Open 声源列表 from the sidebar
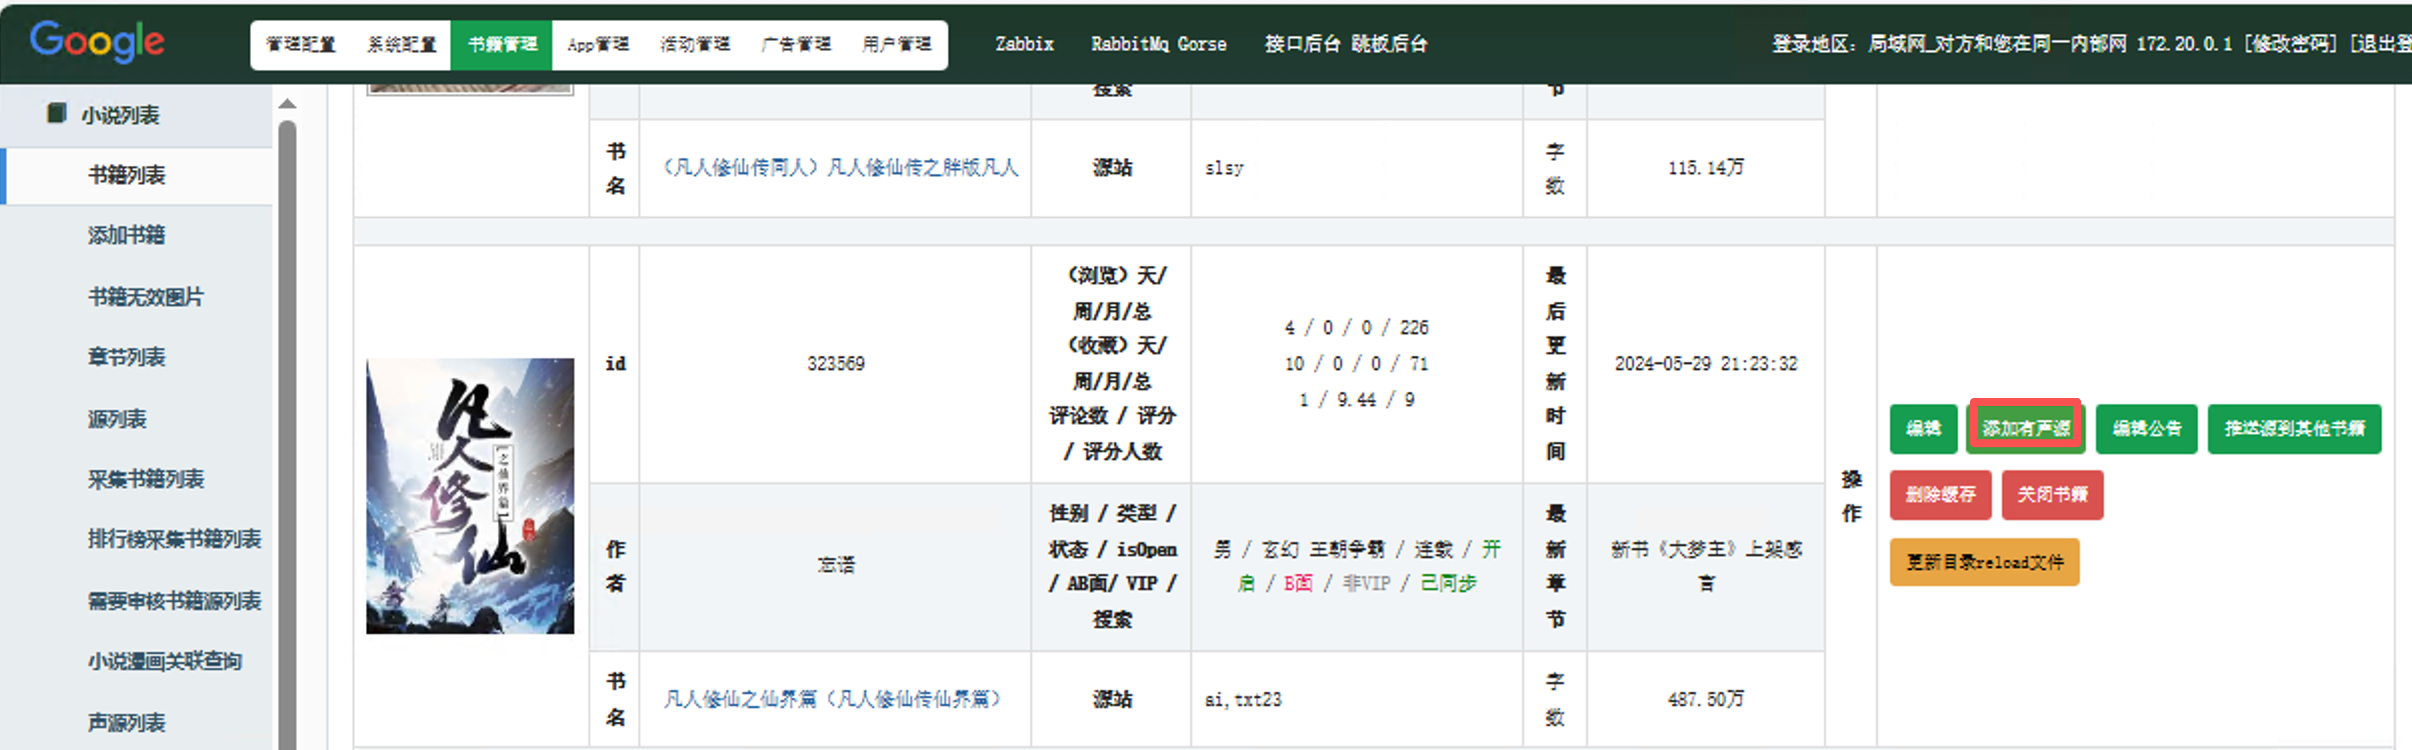The image size is (2412, 750). pyautogui.click(x=126, y=722)
